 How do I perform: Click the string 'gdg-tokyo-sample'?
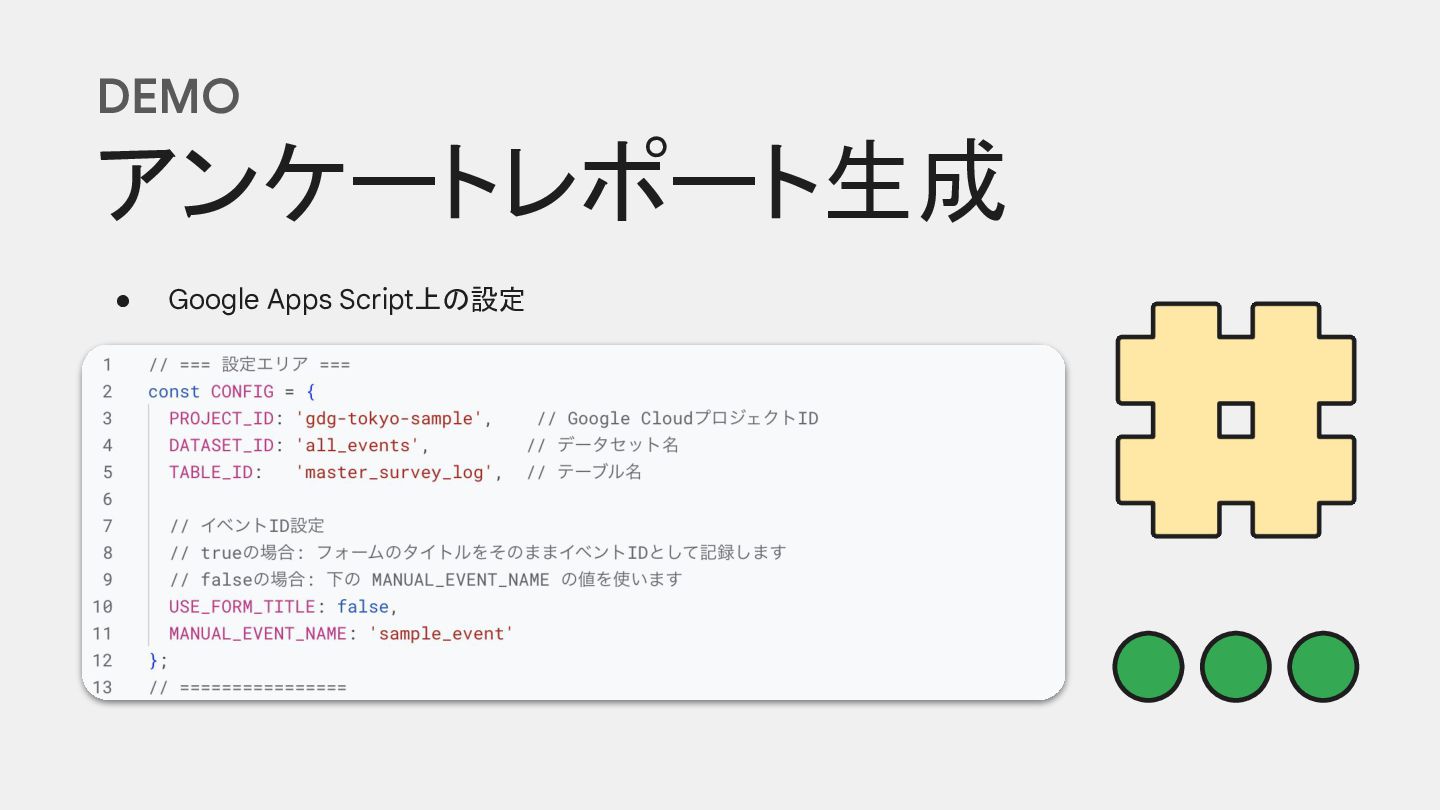point(391,418)
